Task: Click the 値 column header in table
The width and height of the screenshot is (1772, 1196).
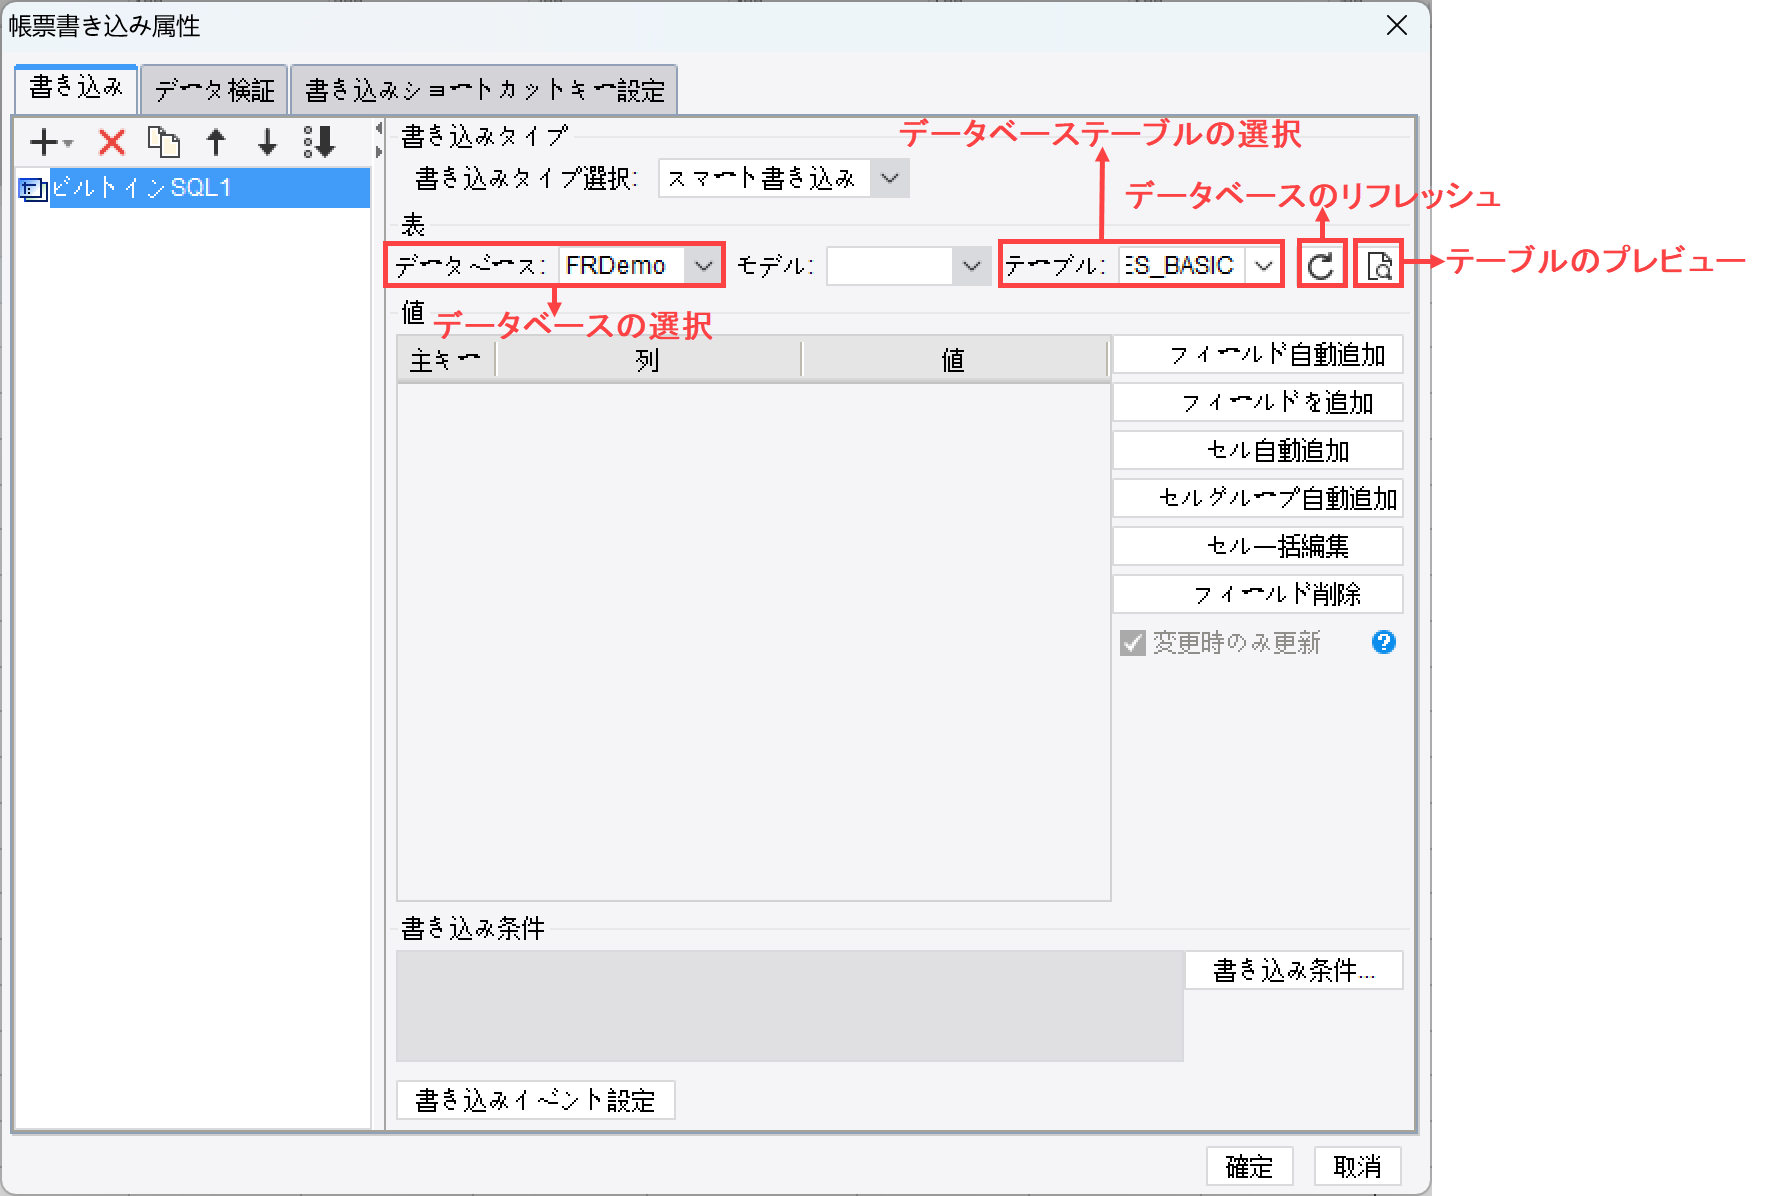Action: pos(954,360)
